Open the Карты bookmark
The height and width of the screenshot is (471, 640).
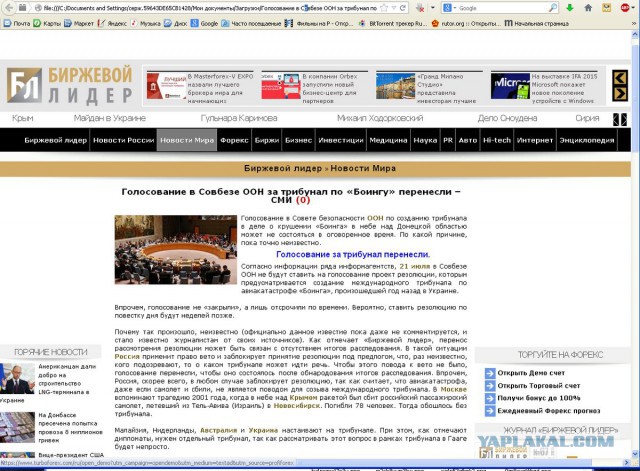[x=47, y=24]
